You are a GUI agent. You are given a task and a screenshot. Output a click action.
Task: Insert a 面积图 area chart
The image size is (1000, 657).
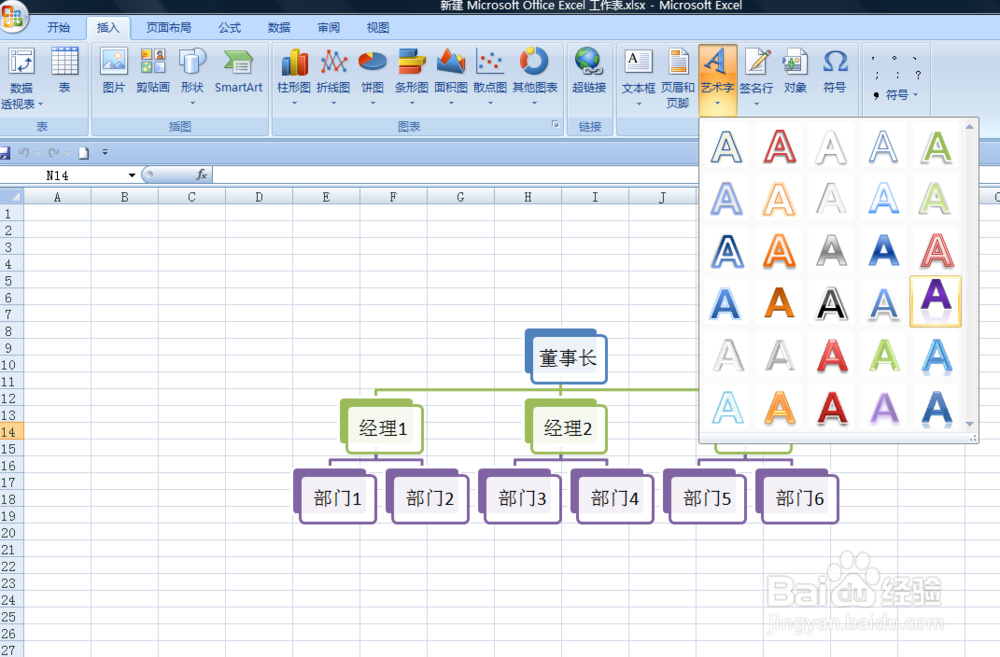point(451,75)
